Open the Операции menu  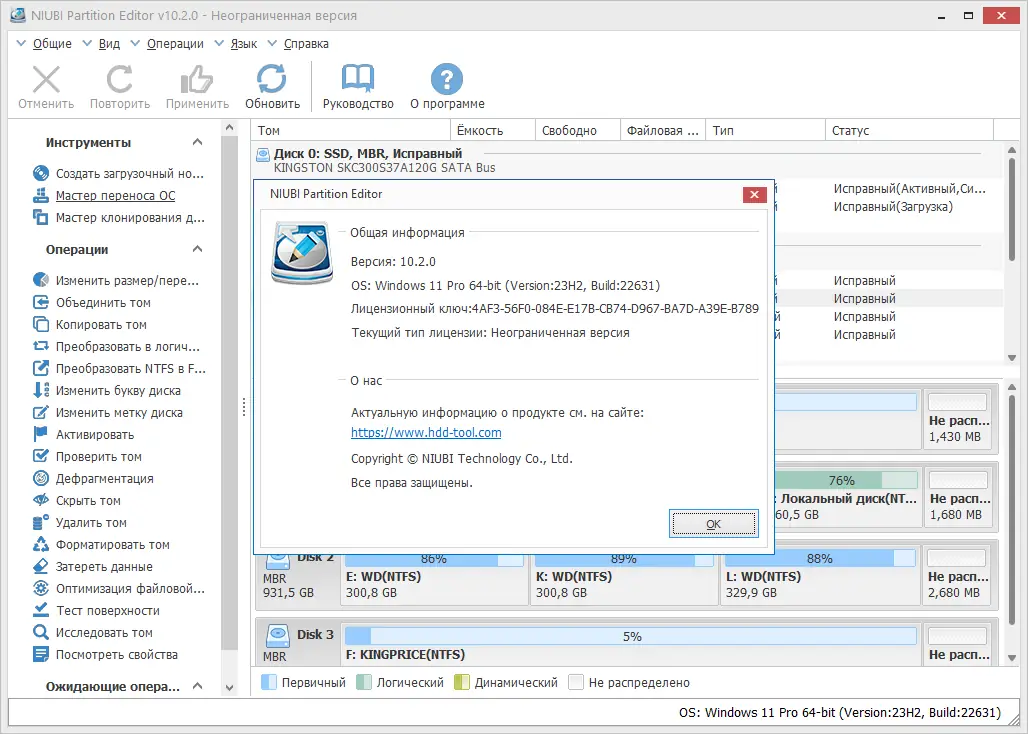tap(174, 43)
